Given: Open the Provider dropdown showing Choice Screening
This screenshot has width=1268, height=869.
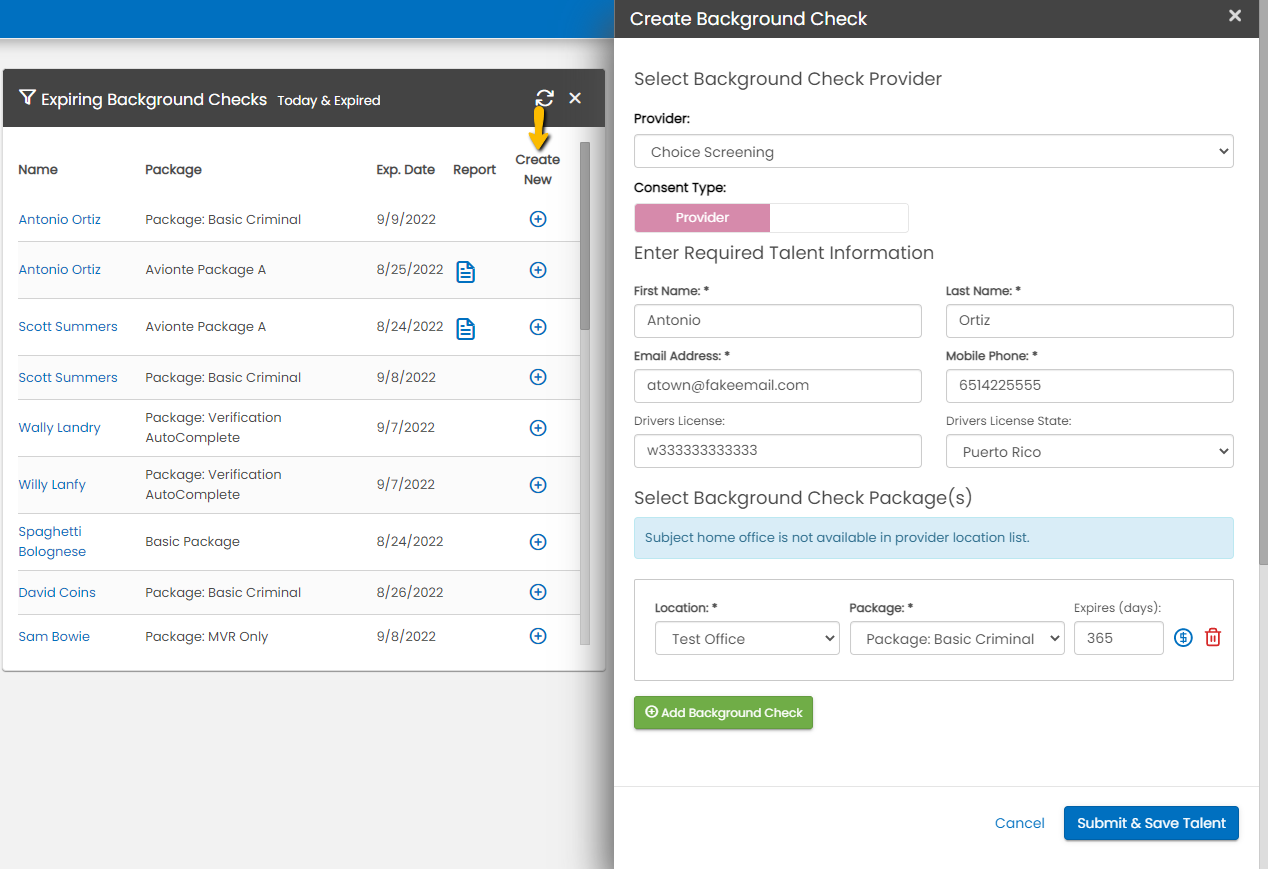Looking at the screenshot, I should click(933, 152).
